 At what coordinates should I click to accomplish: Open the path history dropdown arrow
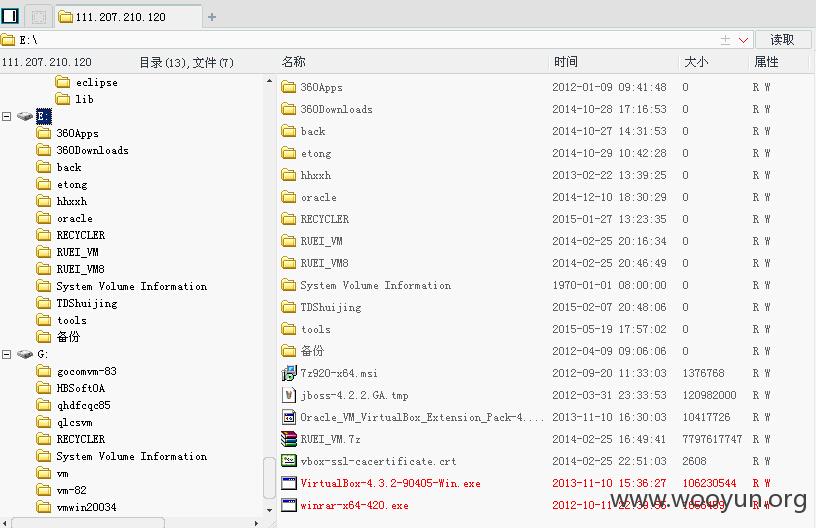[x=743, y=40]
